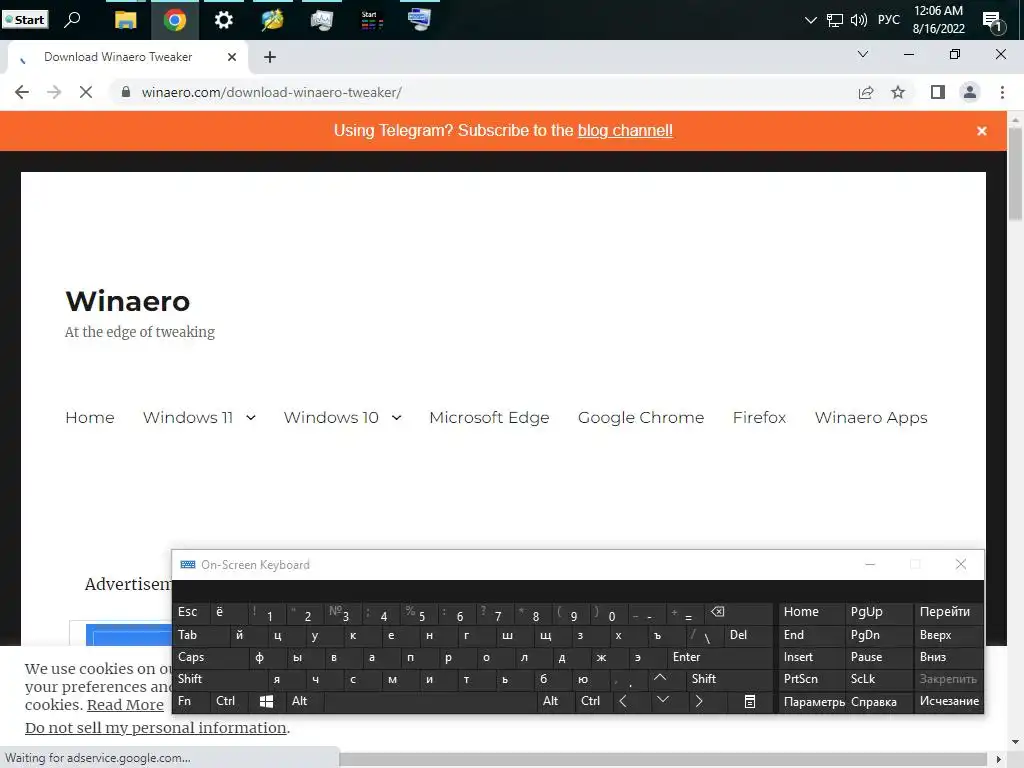Open File Explorer from the taskbar

[x=125, y=20]
